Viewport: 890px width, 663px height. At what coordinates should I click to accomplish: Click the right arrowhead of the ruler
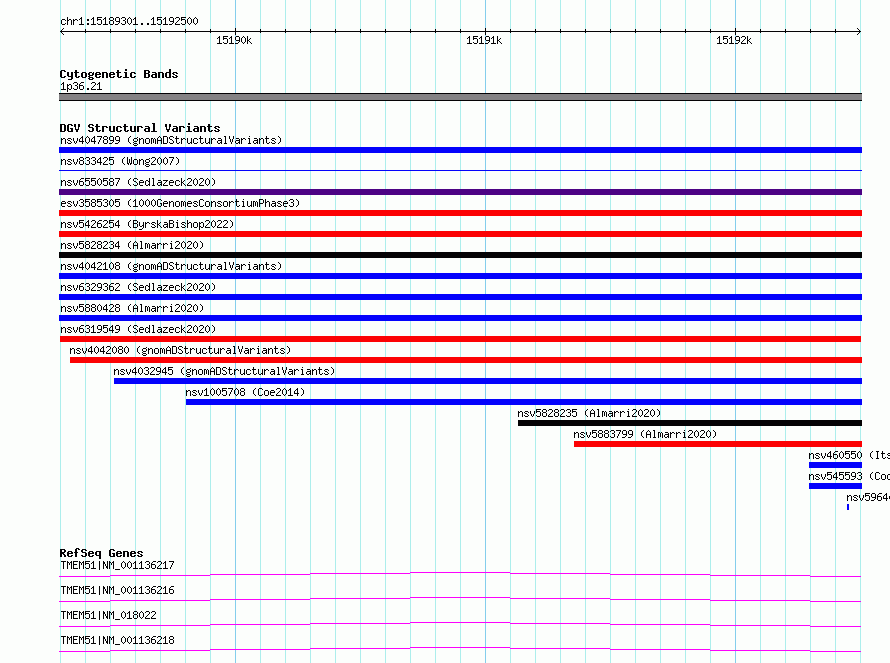859,32
